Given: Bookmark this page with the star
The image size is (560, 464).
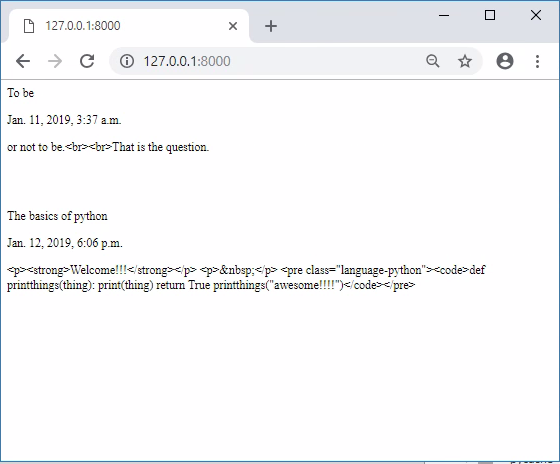Looking at the screenshot, I should [465, 61].
